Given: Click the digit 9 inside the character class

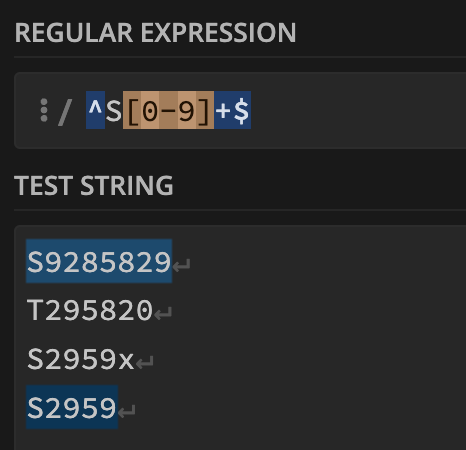Looking at the screenshot, I should pyautogui.click(x=187, y=110).
